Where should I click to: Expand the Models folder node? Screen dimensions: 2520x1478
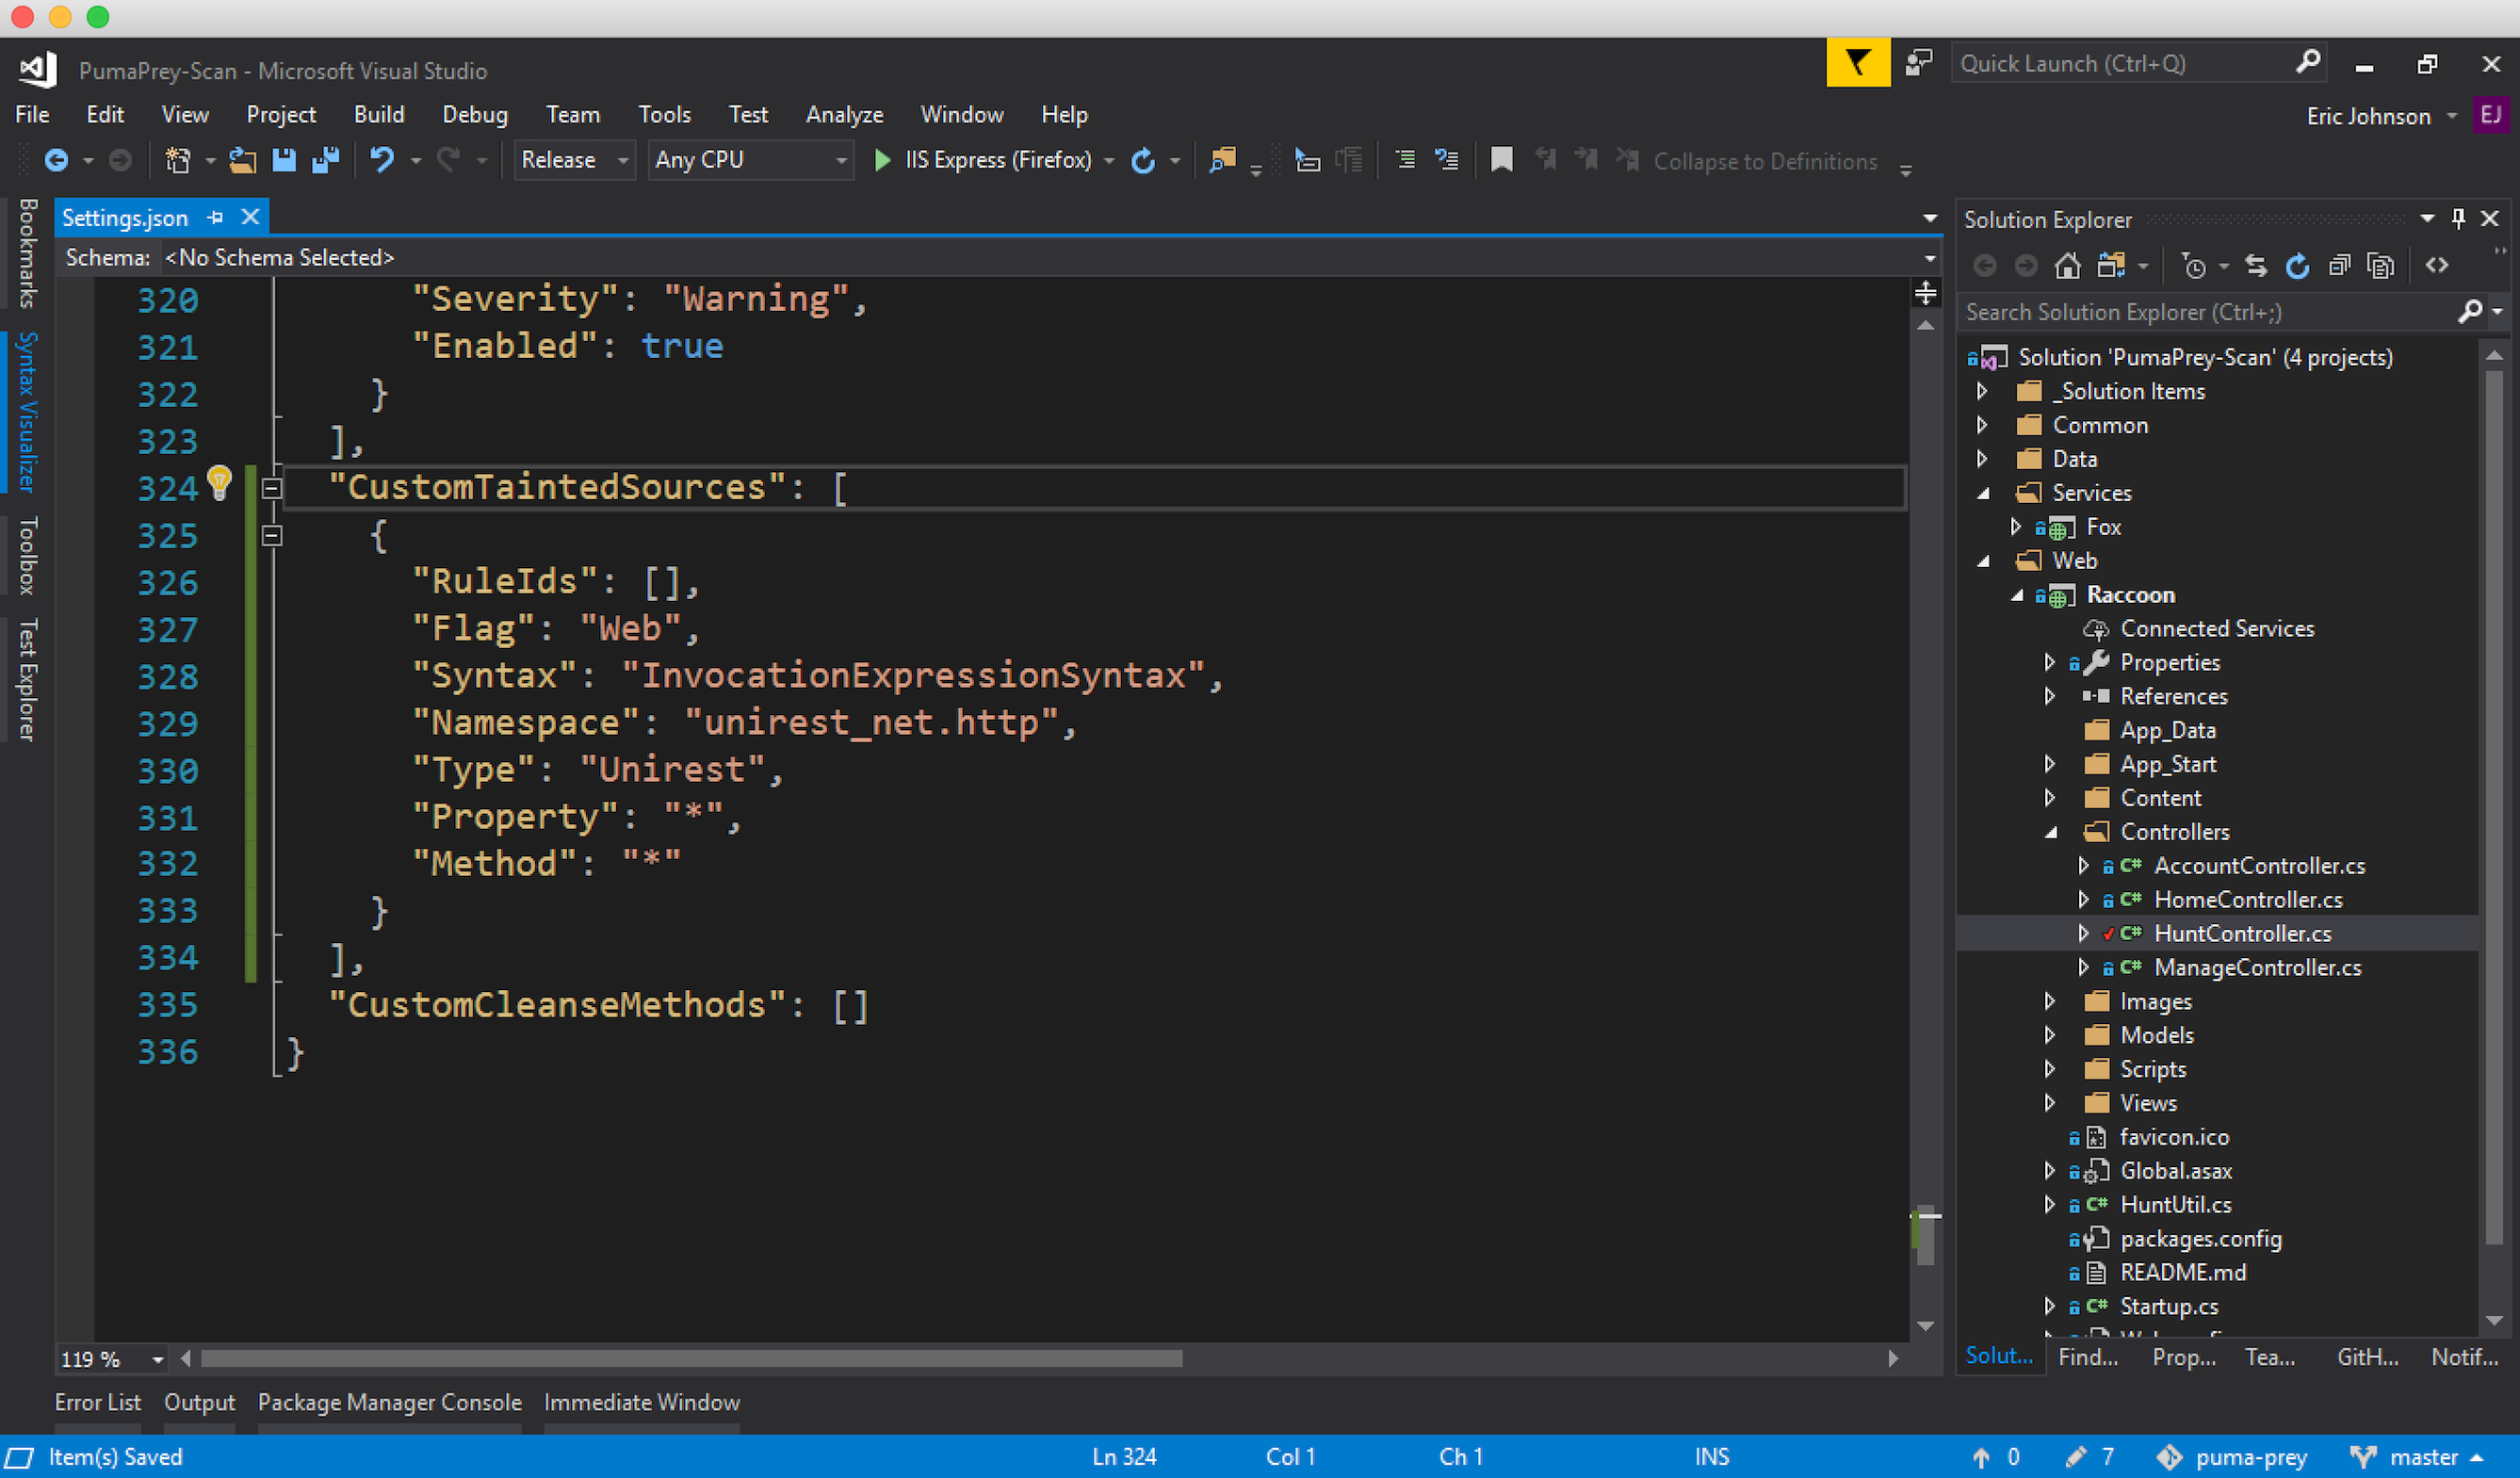pyautogui.click(x=2049, y=1035)
